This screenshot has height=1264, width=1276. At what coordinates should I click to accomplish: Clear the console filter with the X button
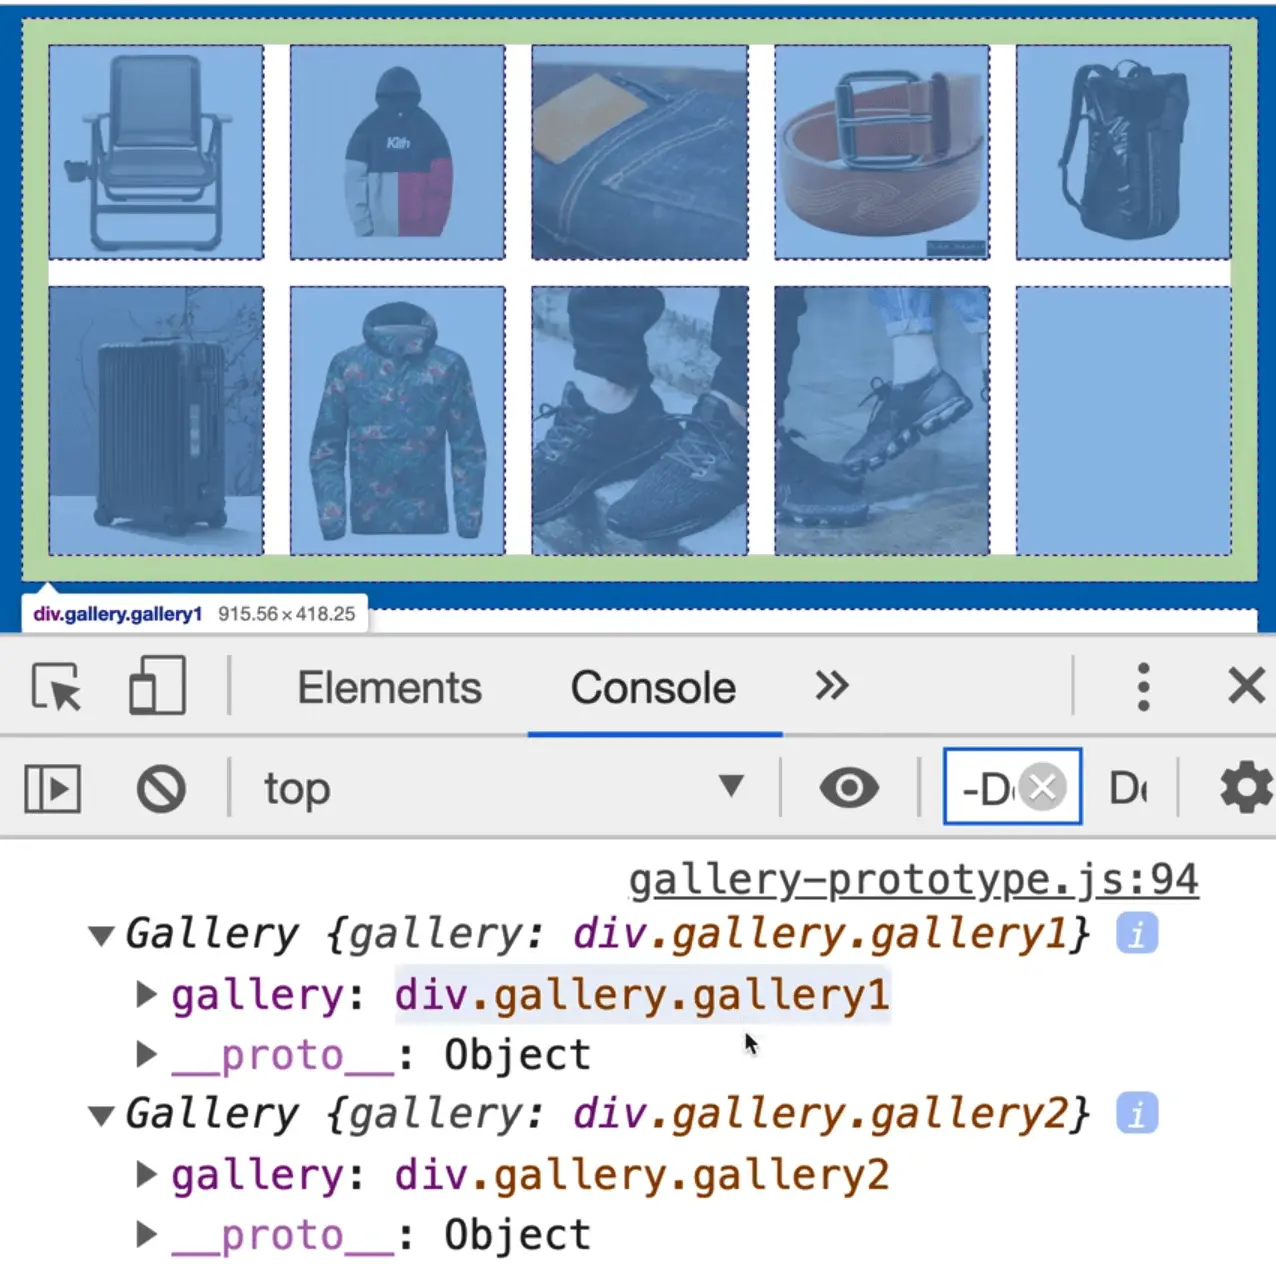tap(1042, 788)
